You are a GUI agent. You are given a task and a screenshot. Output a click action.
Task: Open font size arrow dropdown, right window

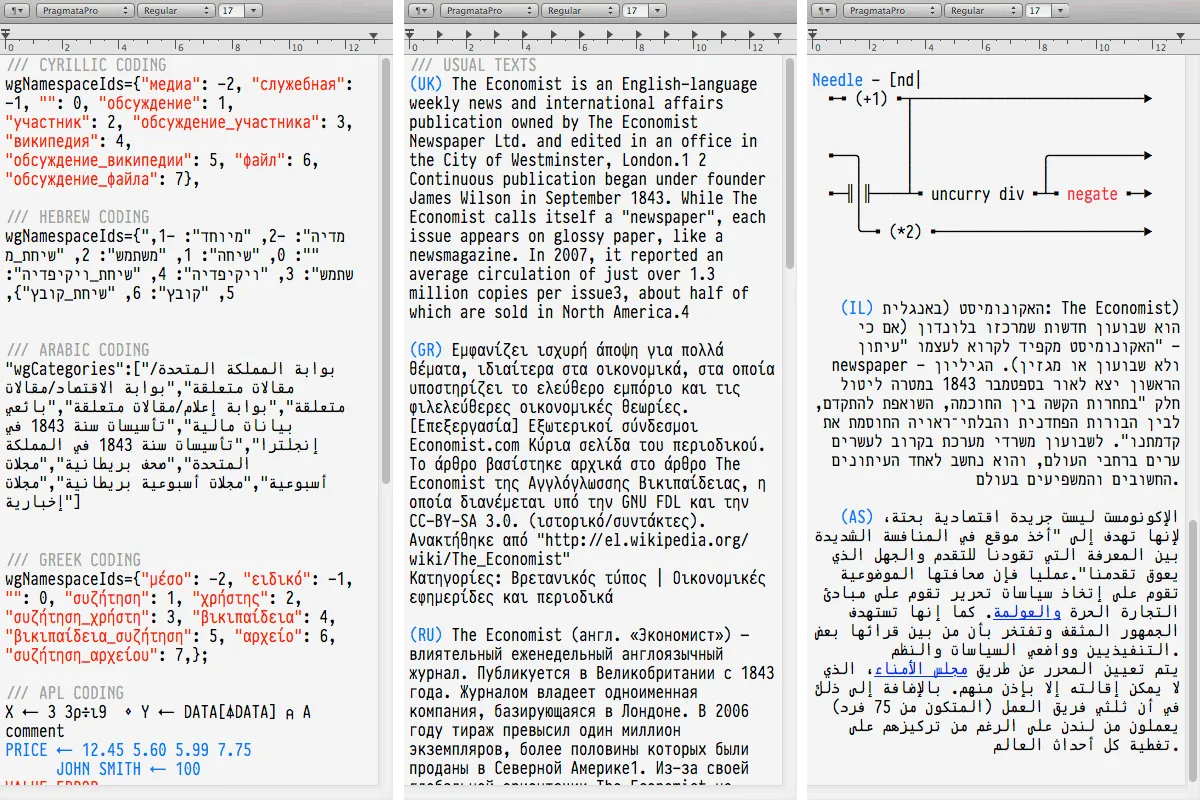point(1060,10)
